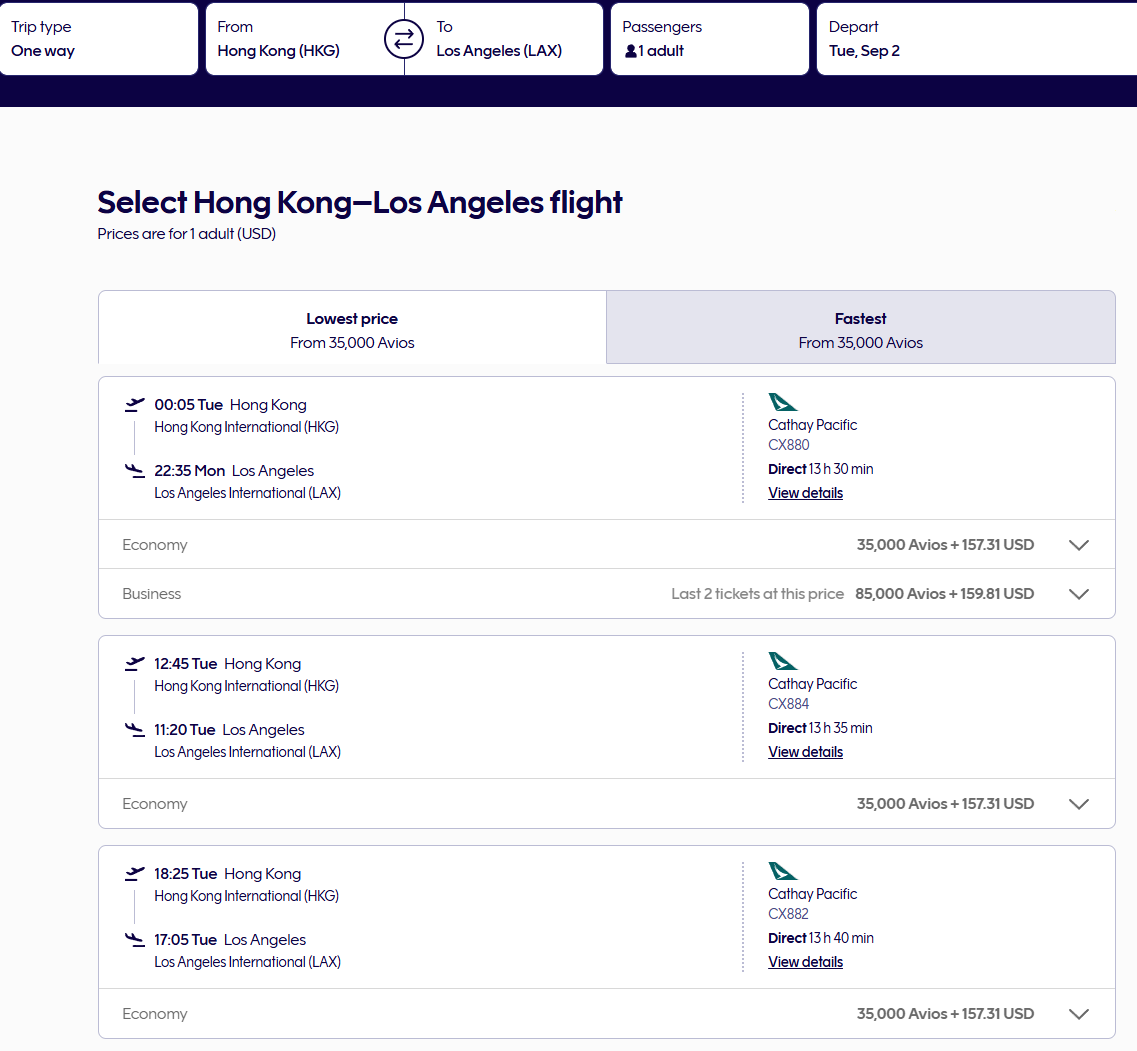Open the From Hong Kong (HKG) field
This screenshot has height=1051, width=1137.
(305, 38)
